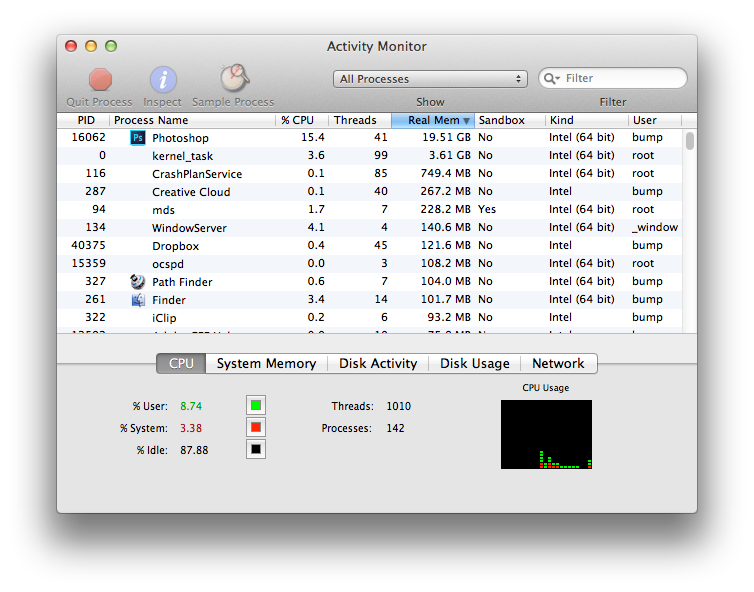
Task: Click the Finder icon in the process list
Action: coord(138,300)
